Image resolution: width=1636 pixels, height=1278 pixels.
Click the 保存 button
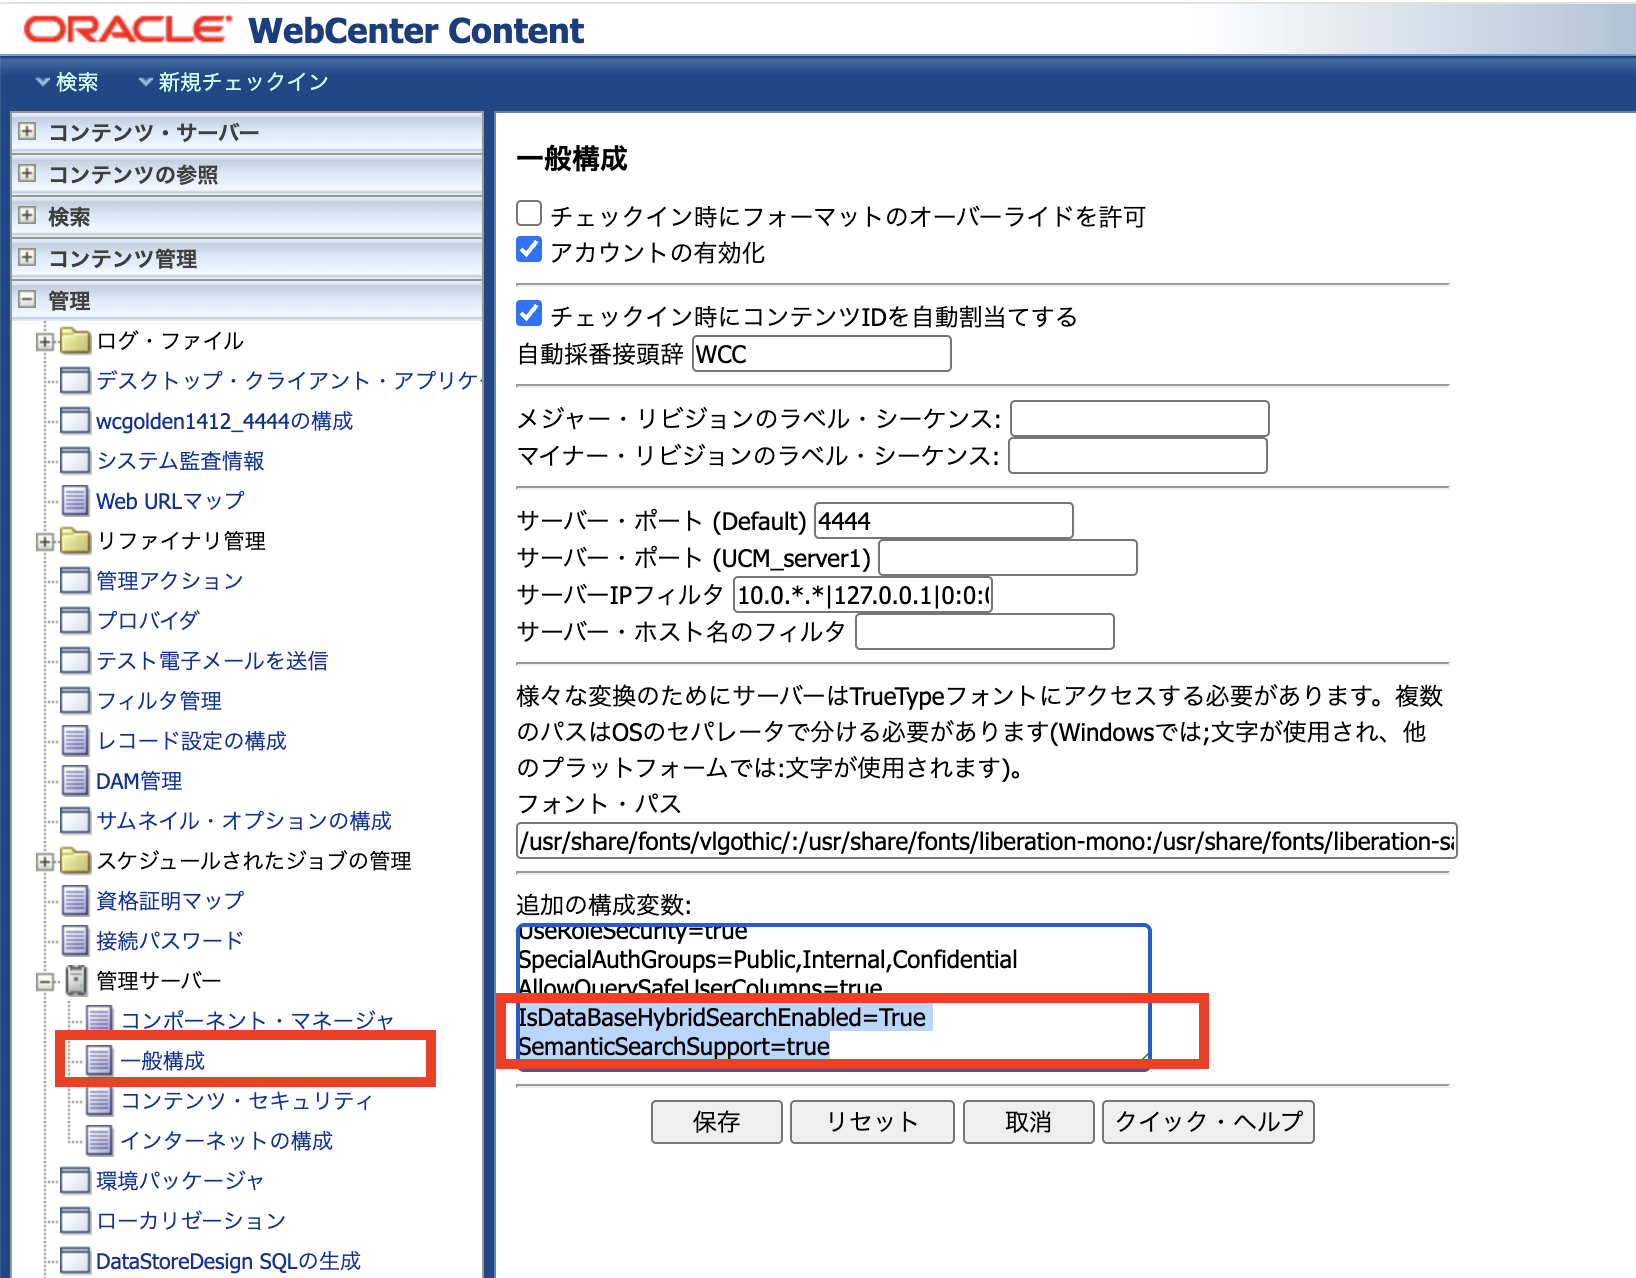(x=717, y=1122)
